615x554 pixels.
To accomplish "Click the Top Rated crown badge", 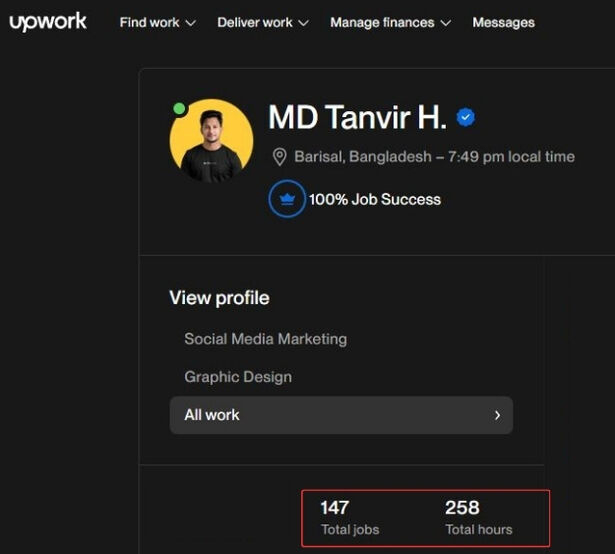I will coord(287,199).
